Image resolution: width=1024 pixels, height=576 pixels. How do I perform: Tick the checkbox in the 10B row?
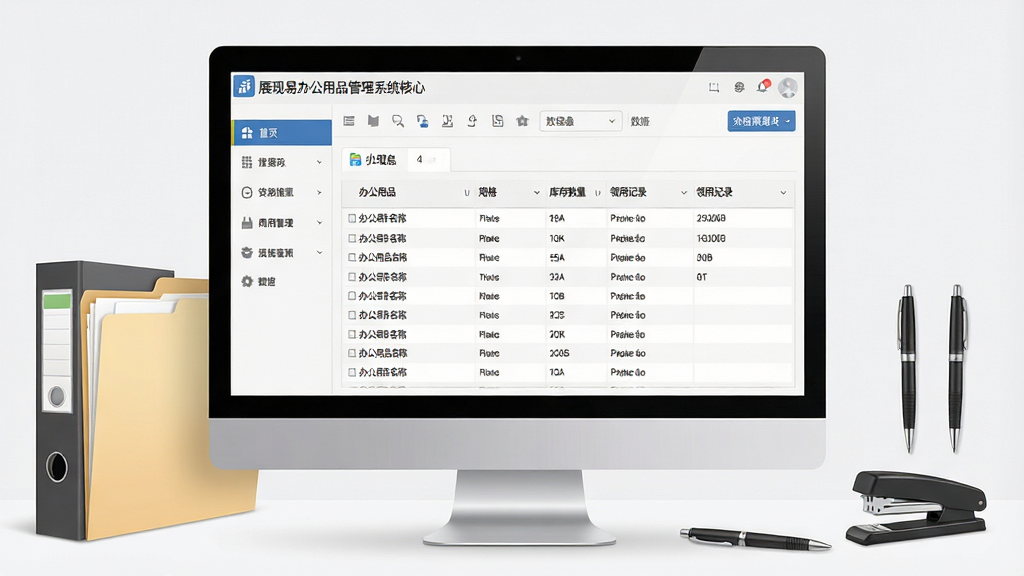(352, 296)
